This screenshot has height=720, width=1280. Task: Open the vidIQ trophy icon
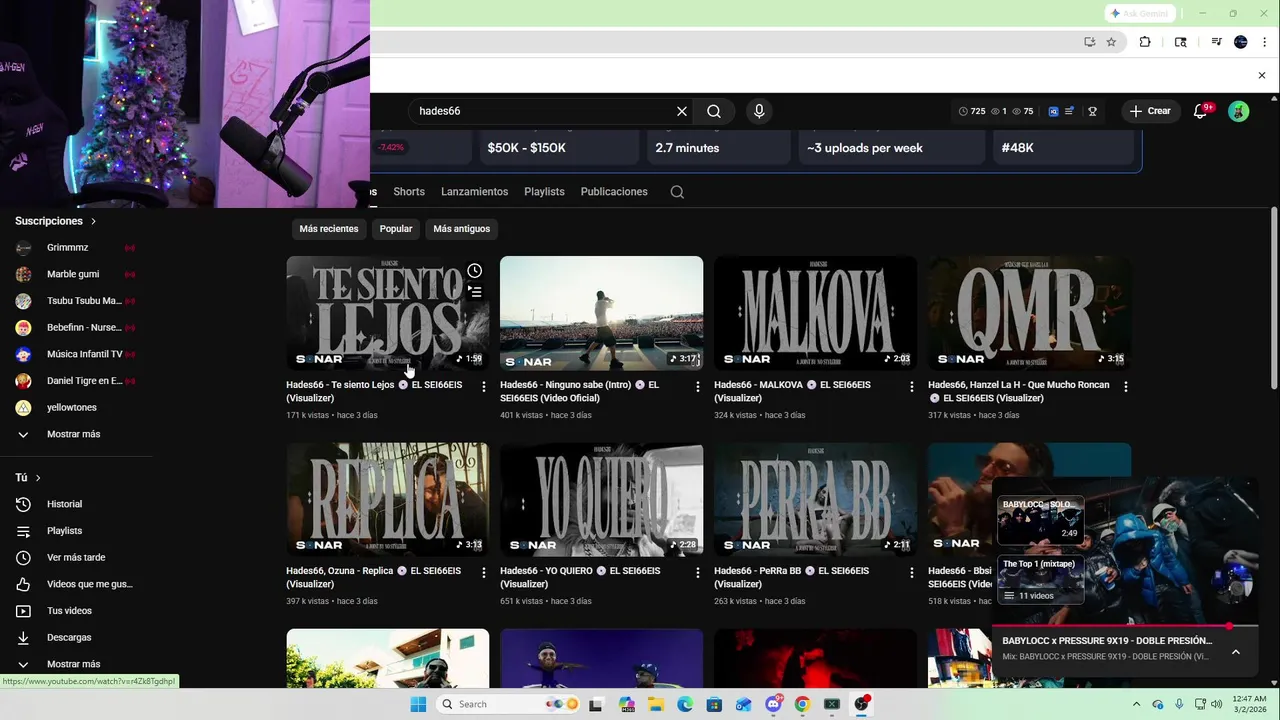tap(1092, 111)
